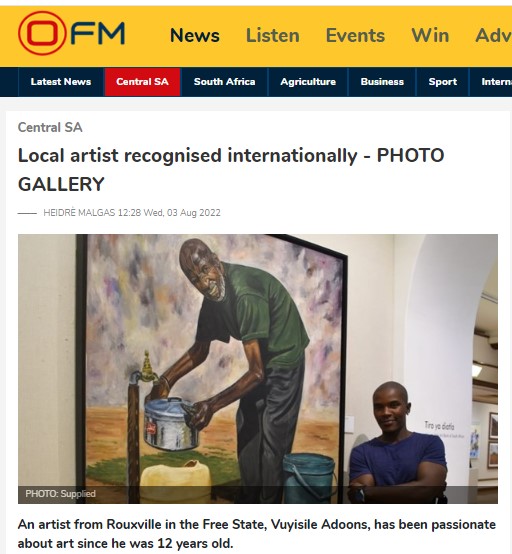Open the Agriculture news tab
Viewport: 512px width, 554px height.
pyautogui.click(x=308, y=82)
